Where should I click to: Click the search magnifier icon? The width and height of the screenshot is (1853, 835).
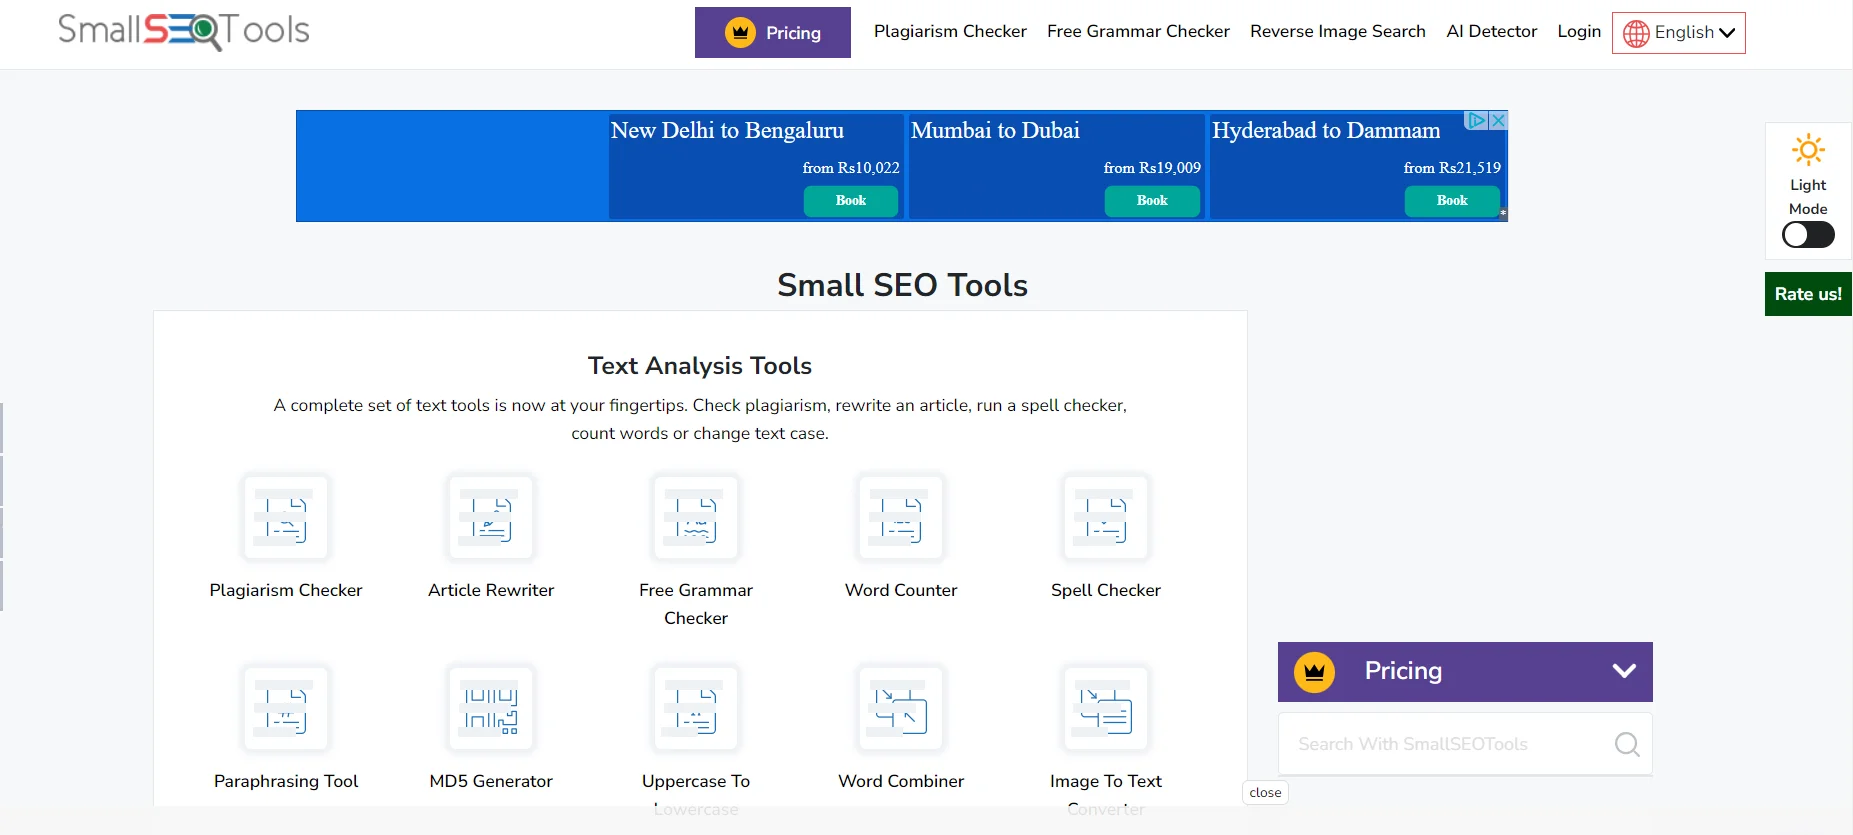click(x=1627, y=744)
